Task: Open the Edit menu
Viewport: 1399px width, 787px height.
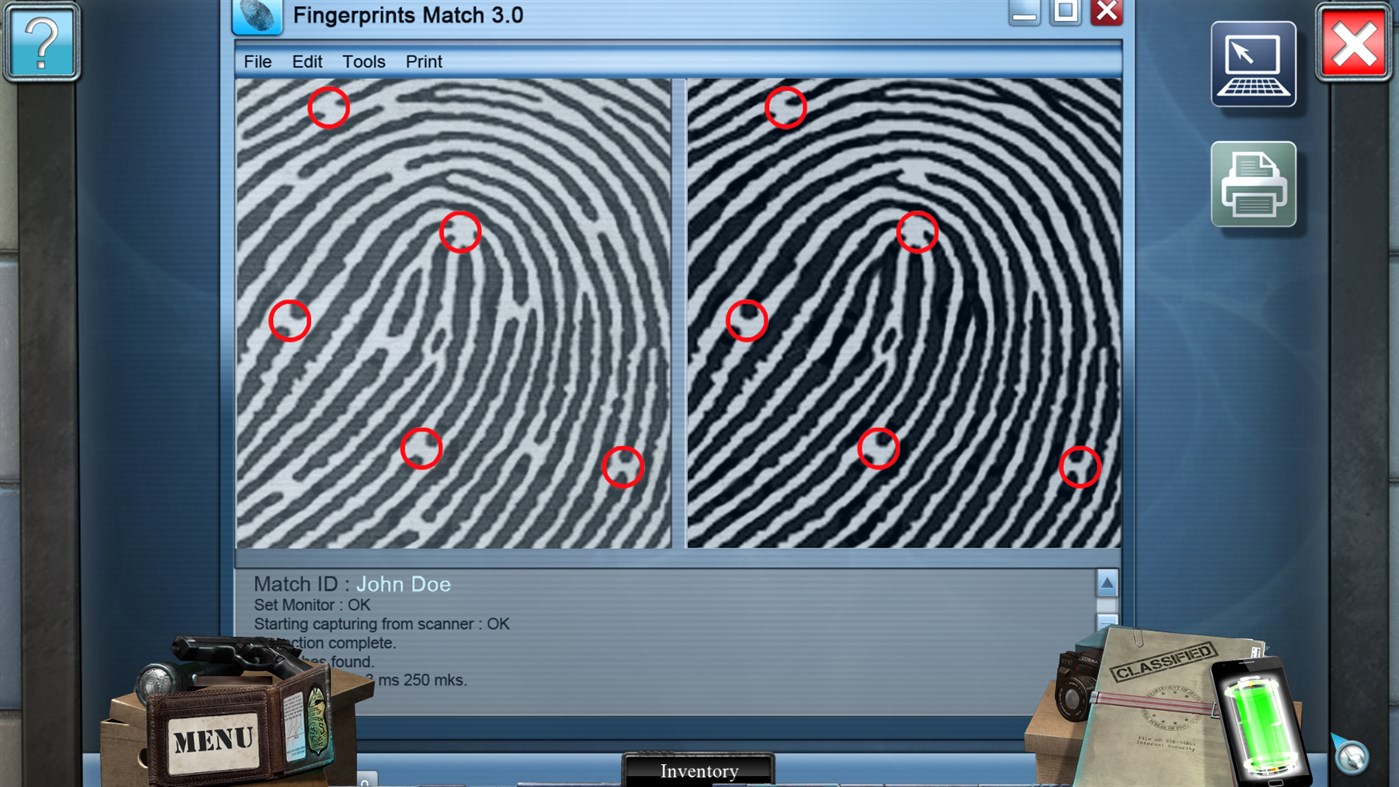Action: point(306,61)
